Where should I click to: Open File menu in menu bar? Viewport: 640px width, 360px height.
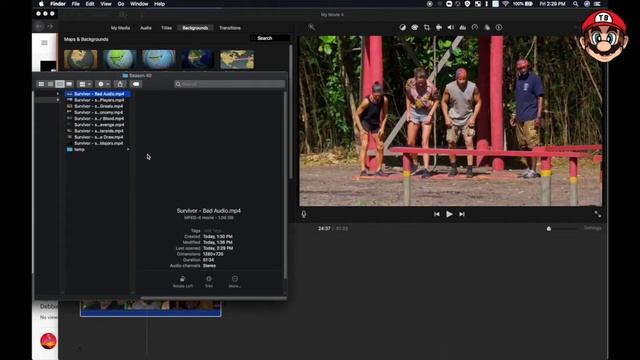[x=76, y=4]
